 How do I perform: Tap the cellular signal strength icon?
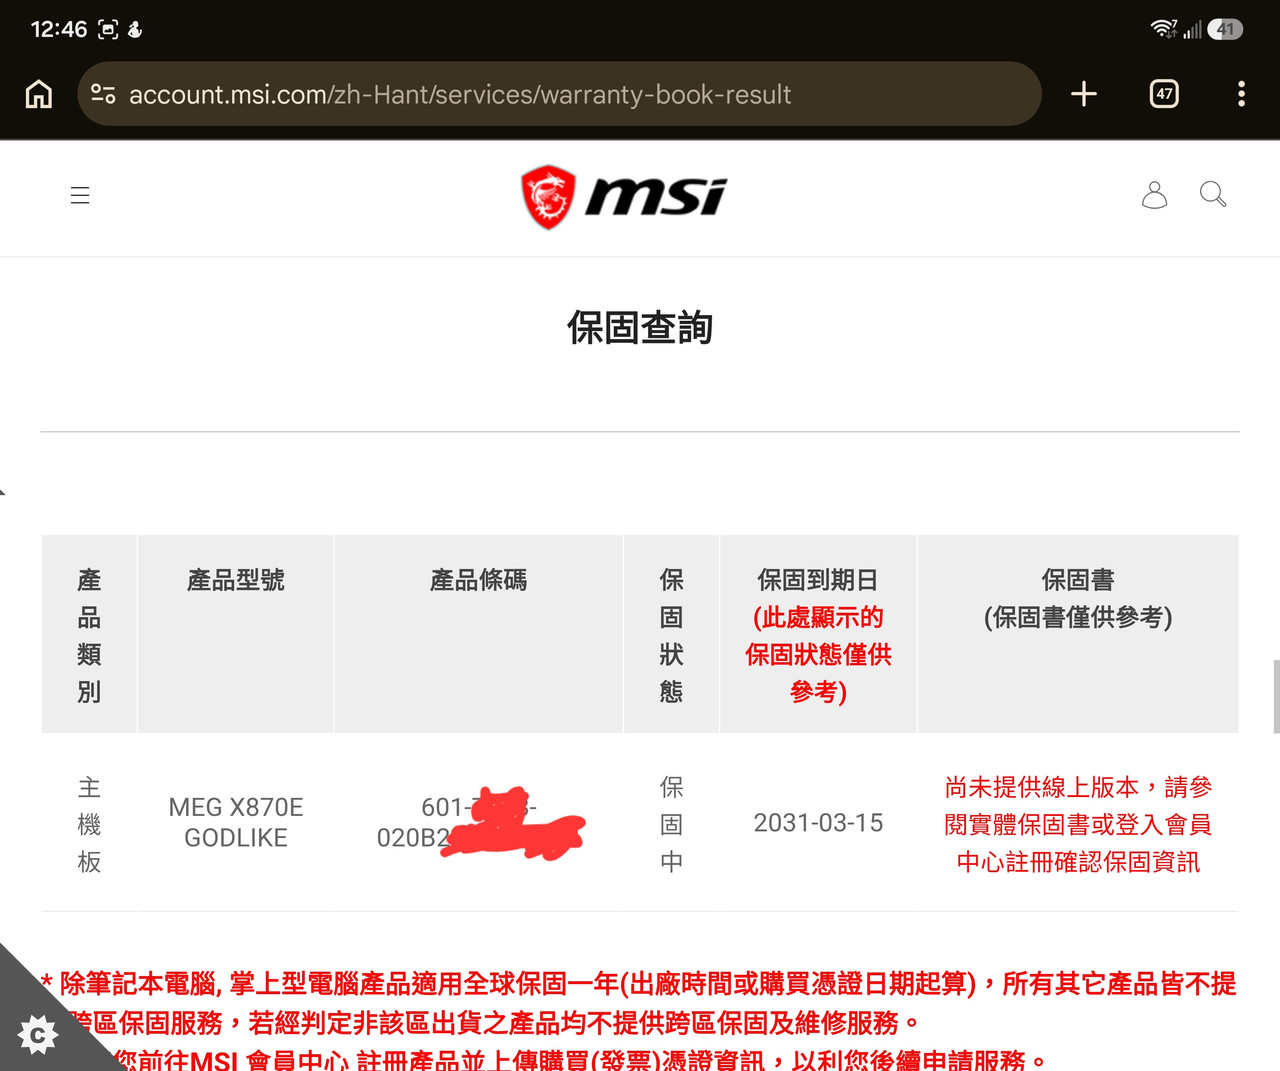(x=1192, y=29)
